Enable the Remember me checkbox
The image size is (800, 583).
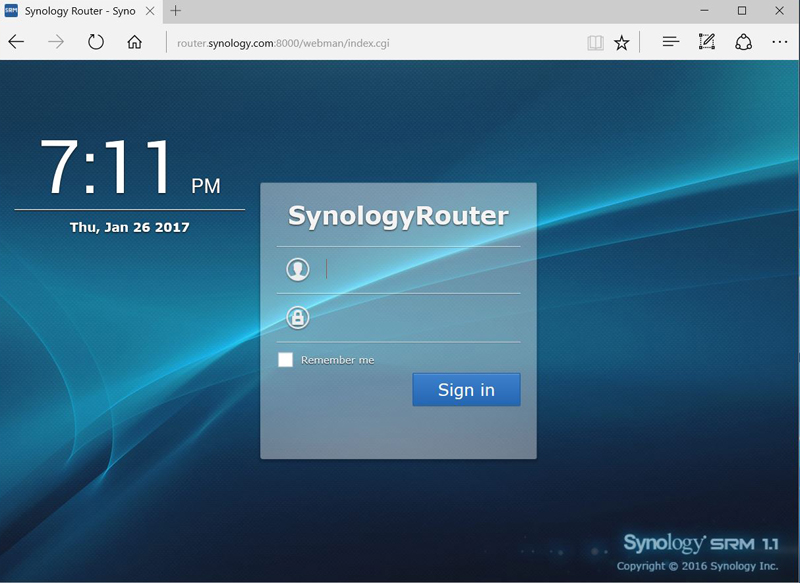click(286, 360)
